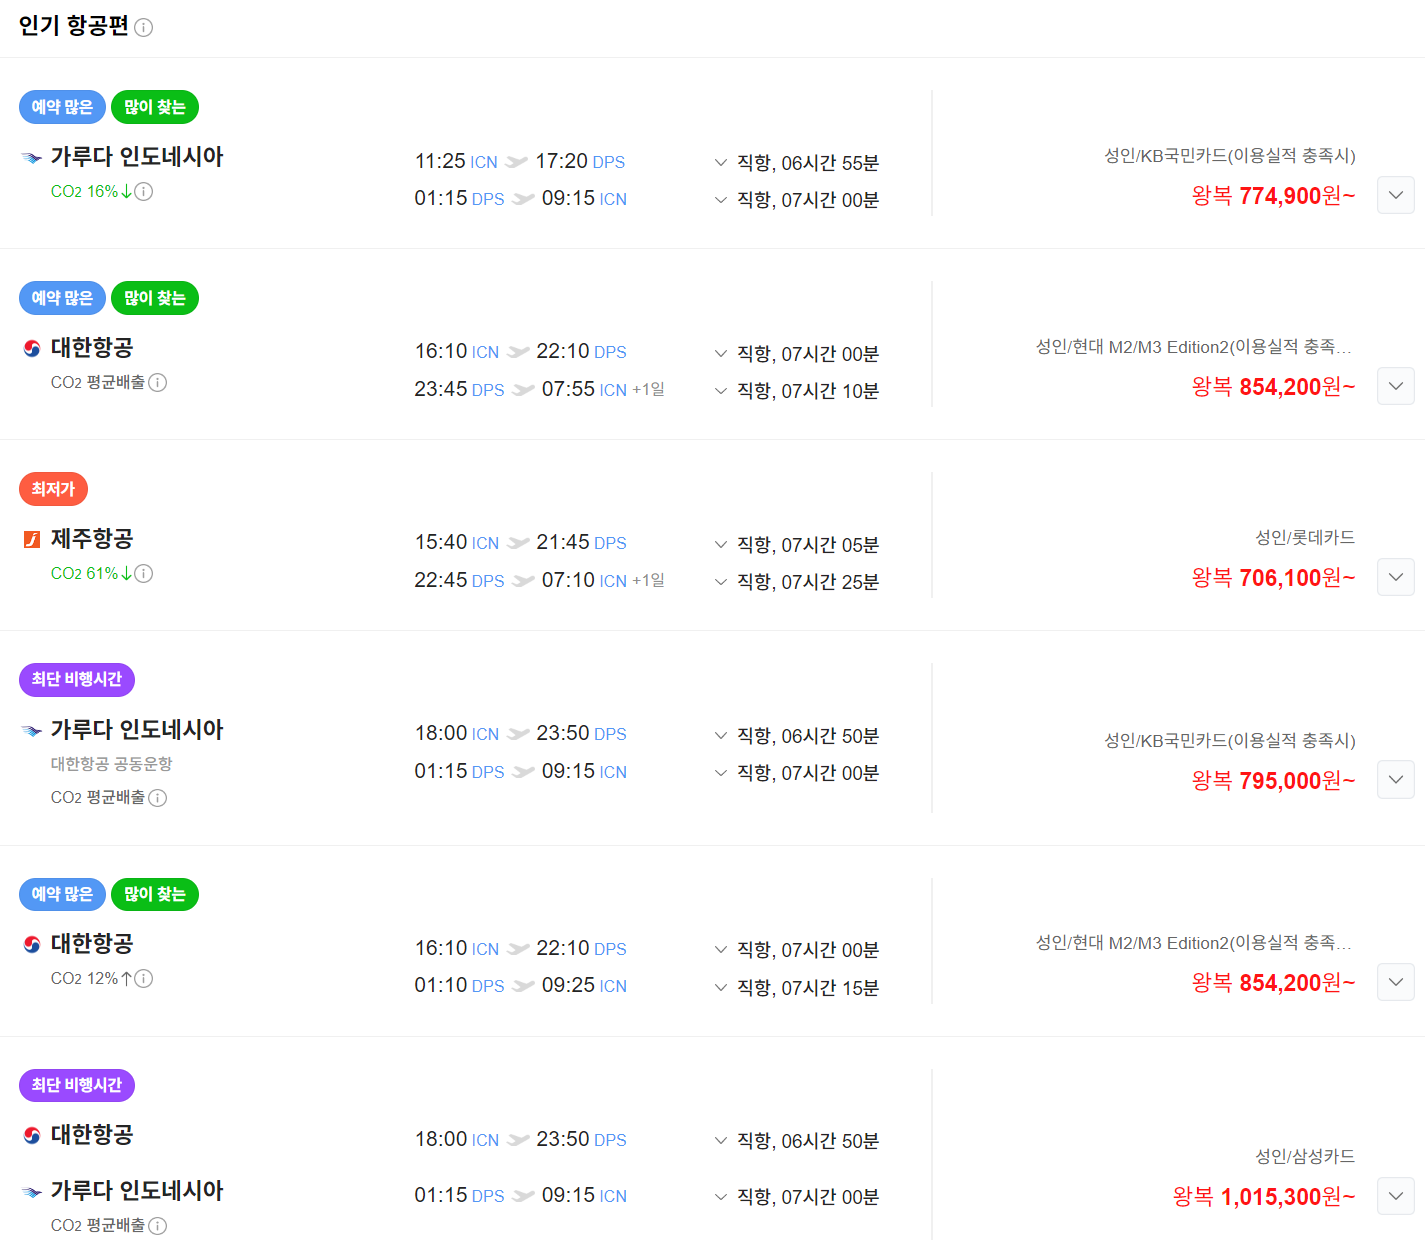Click info icon next to 인기 항공편 heading

(144, 28)
